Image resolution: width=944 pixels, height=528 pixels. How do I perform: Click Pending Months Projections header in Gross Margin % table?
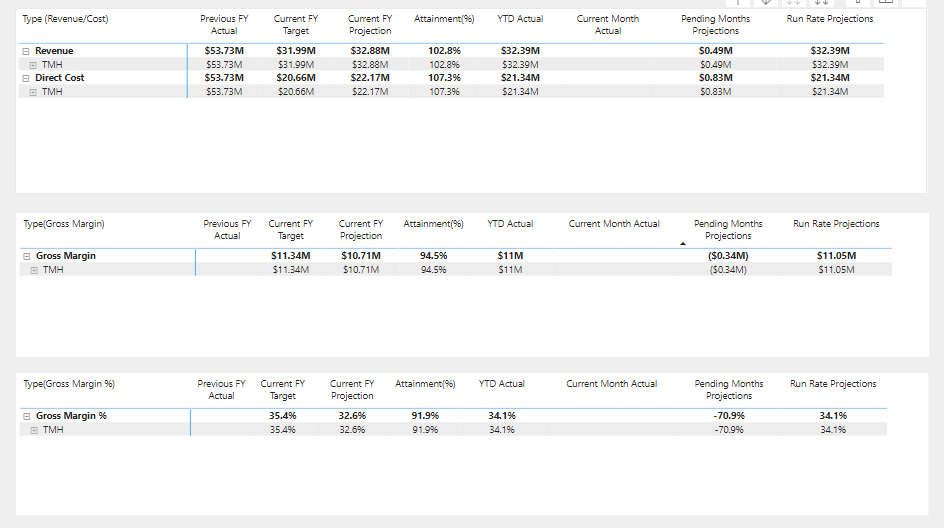click(x=728, y=390)
